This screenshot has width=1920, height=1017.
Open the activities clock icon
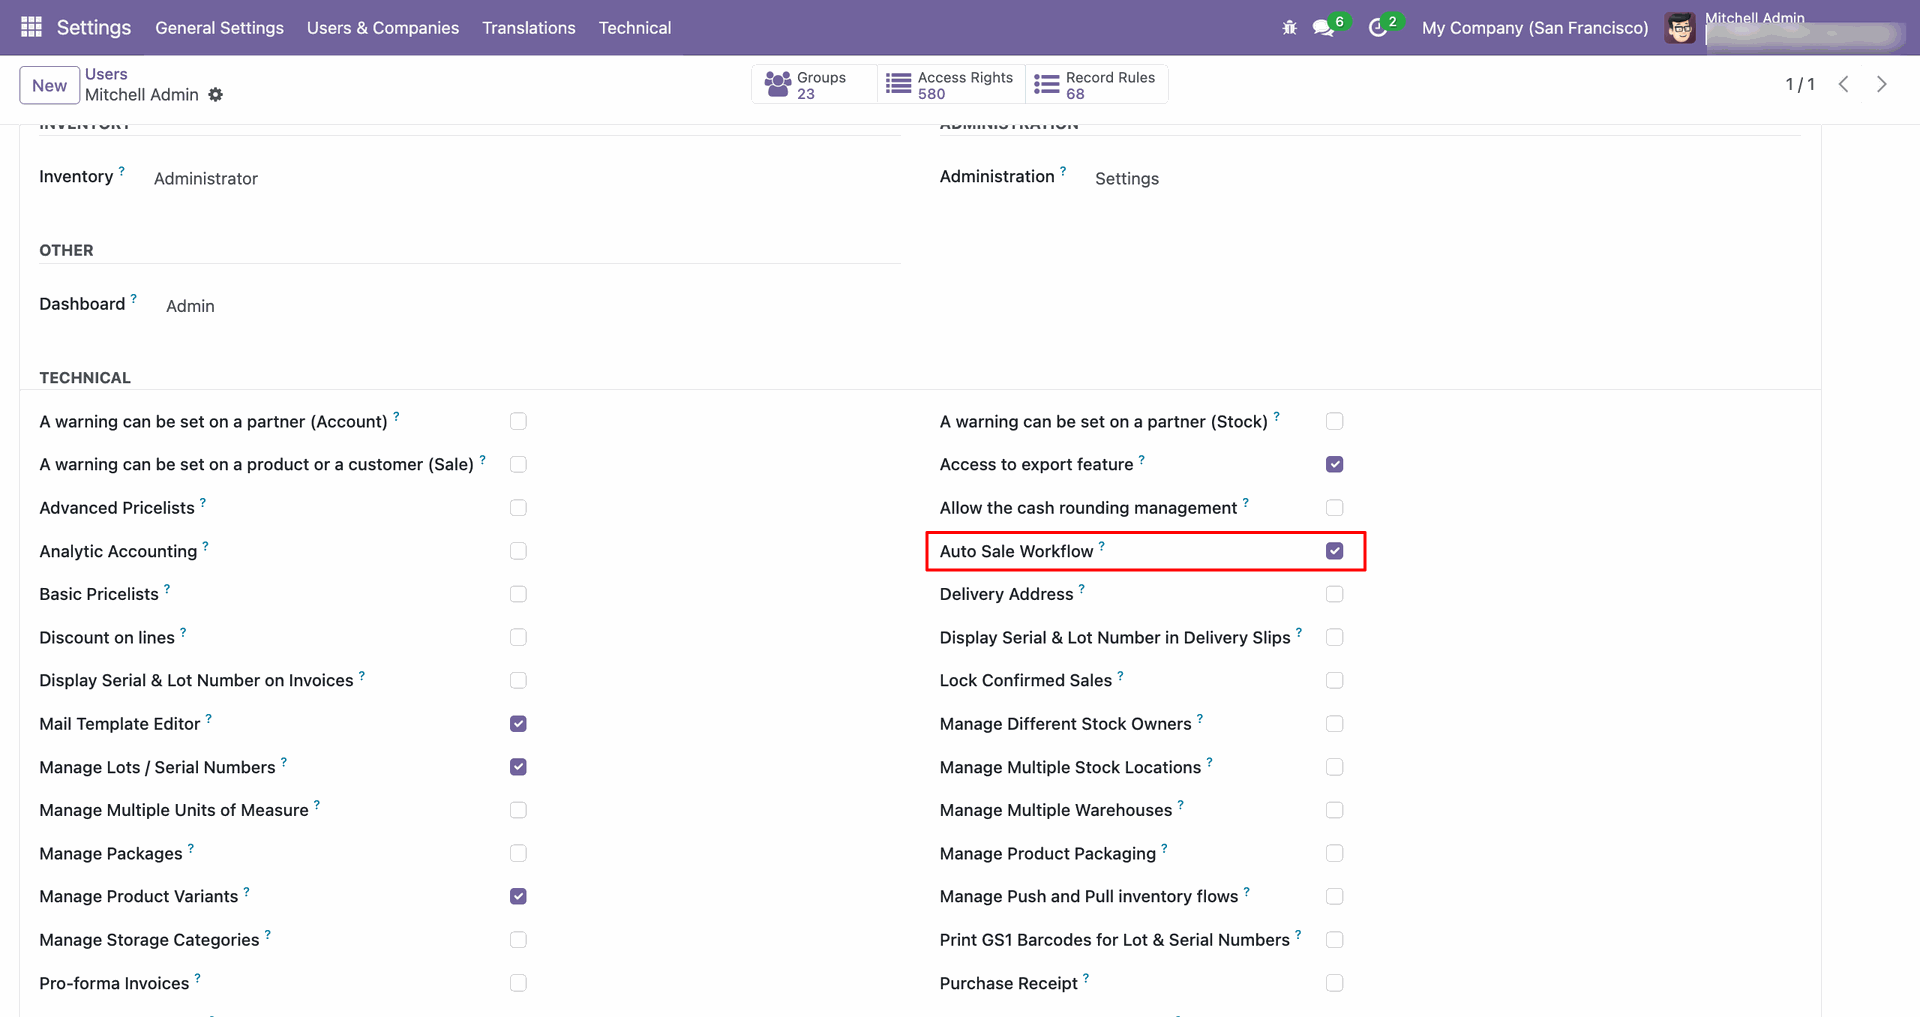1377,28
